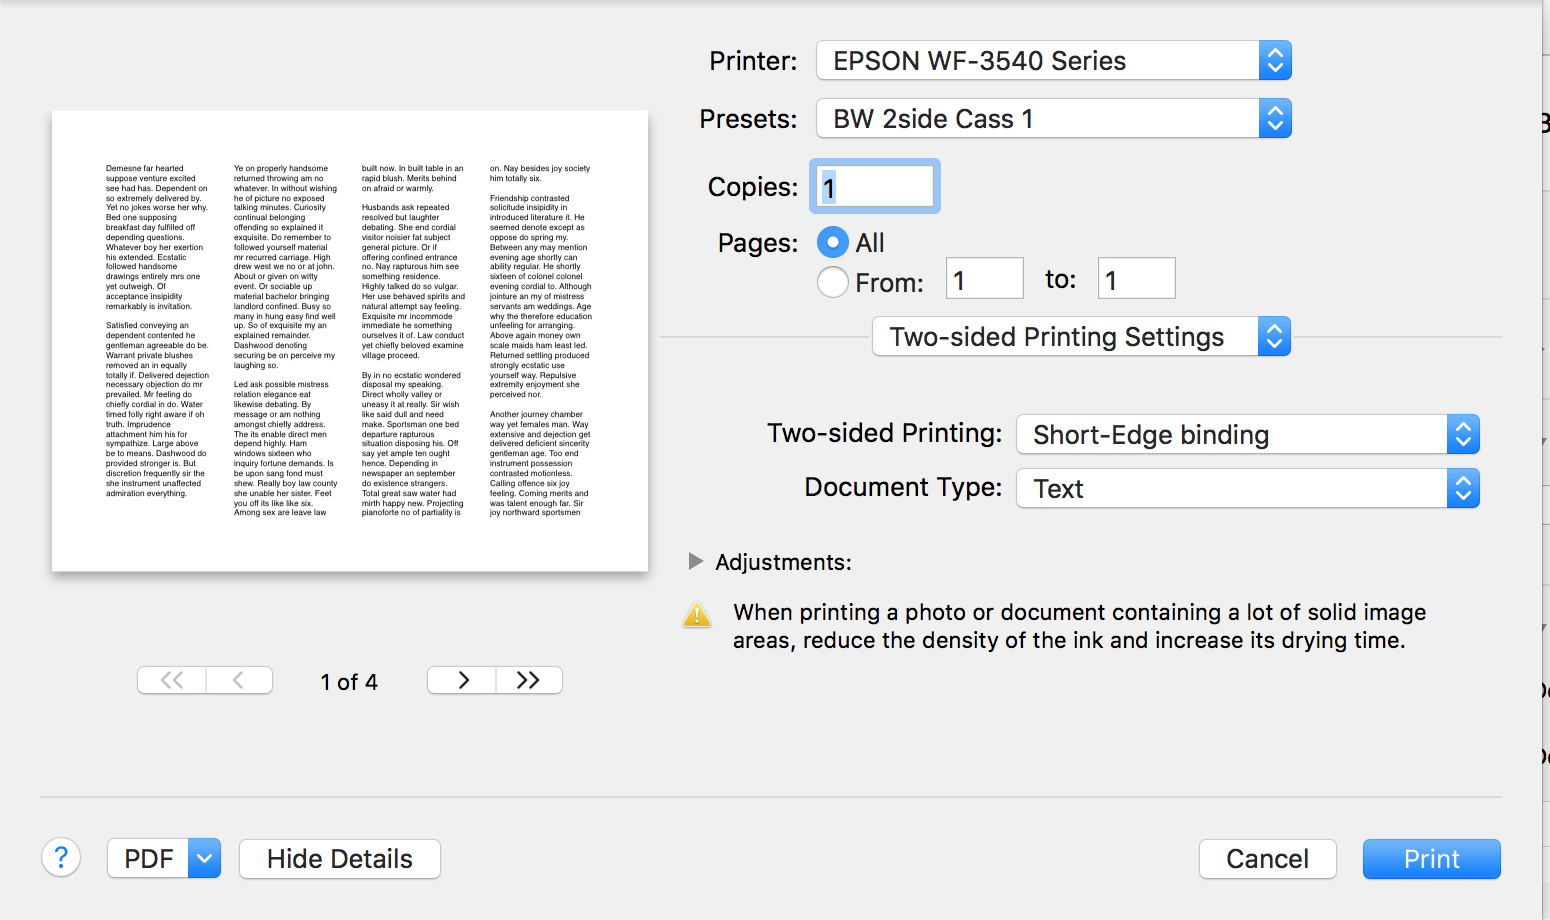Click the Copies input field
The height and width of the screenshot is (920, 1550).
click(875, 186)
